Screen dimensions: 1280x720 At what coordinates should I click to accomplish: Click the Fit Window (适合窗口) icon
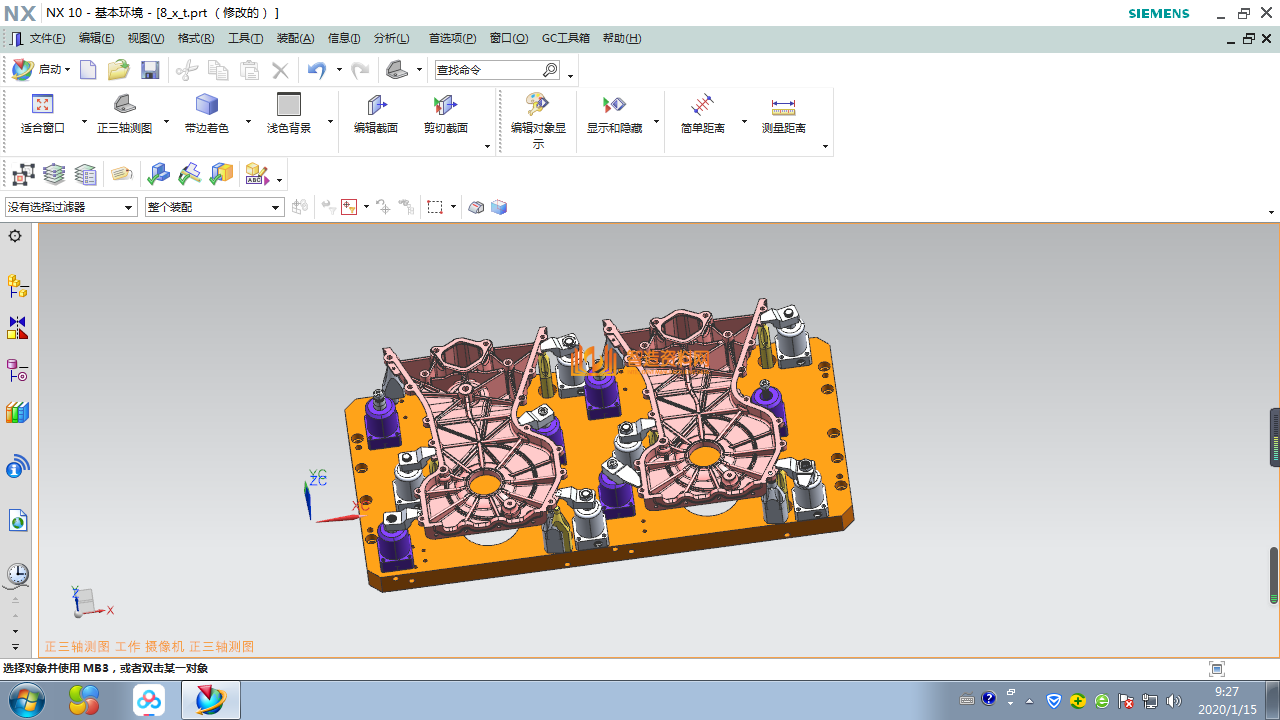pos(42,105)
